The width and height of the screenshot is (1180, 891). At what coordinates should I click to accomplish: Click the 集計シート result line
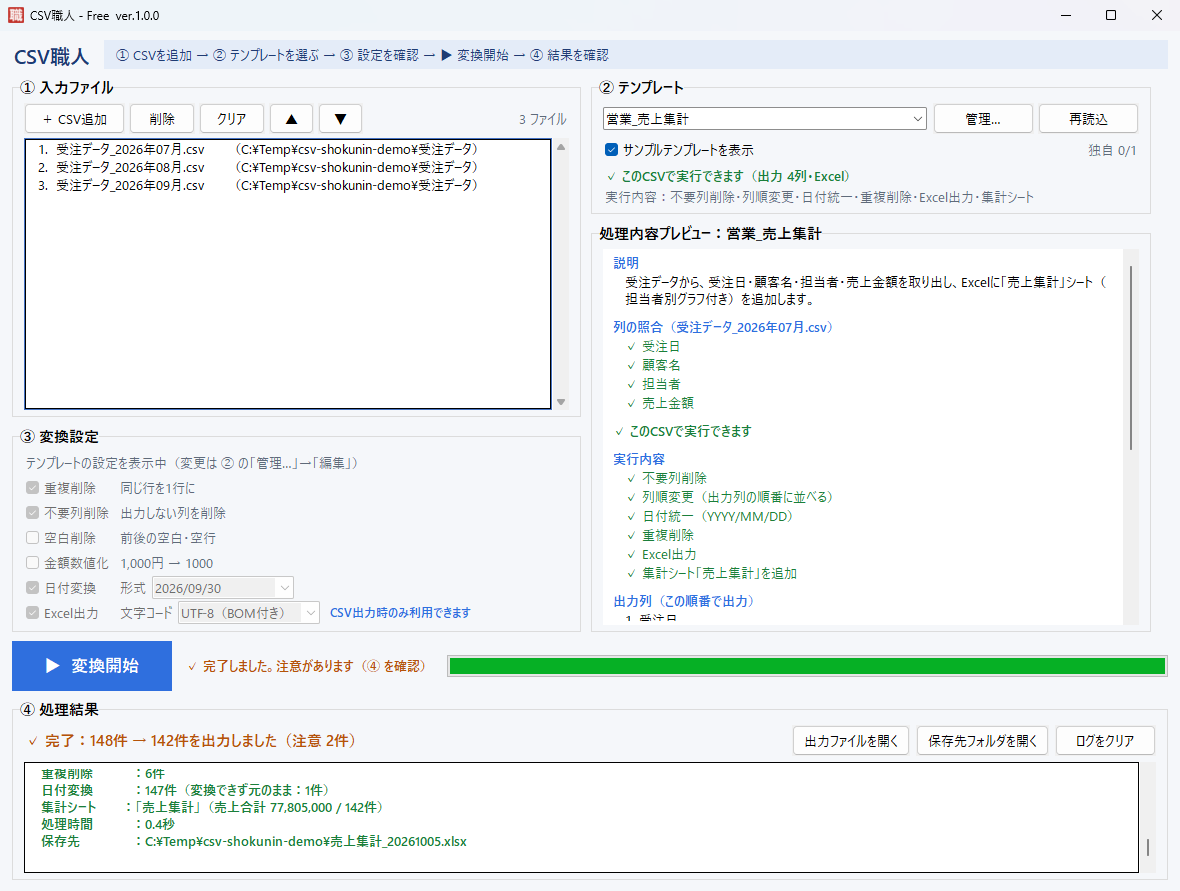214,807
